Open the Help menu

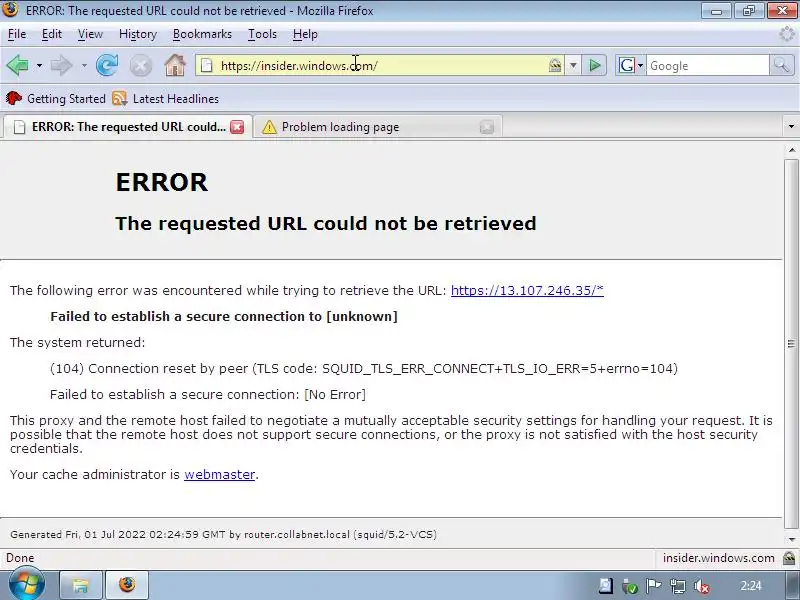point(305,34)
